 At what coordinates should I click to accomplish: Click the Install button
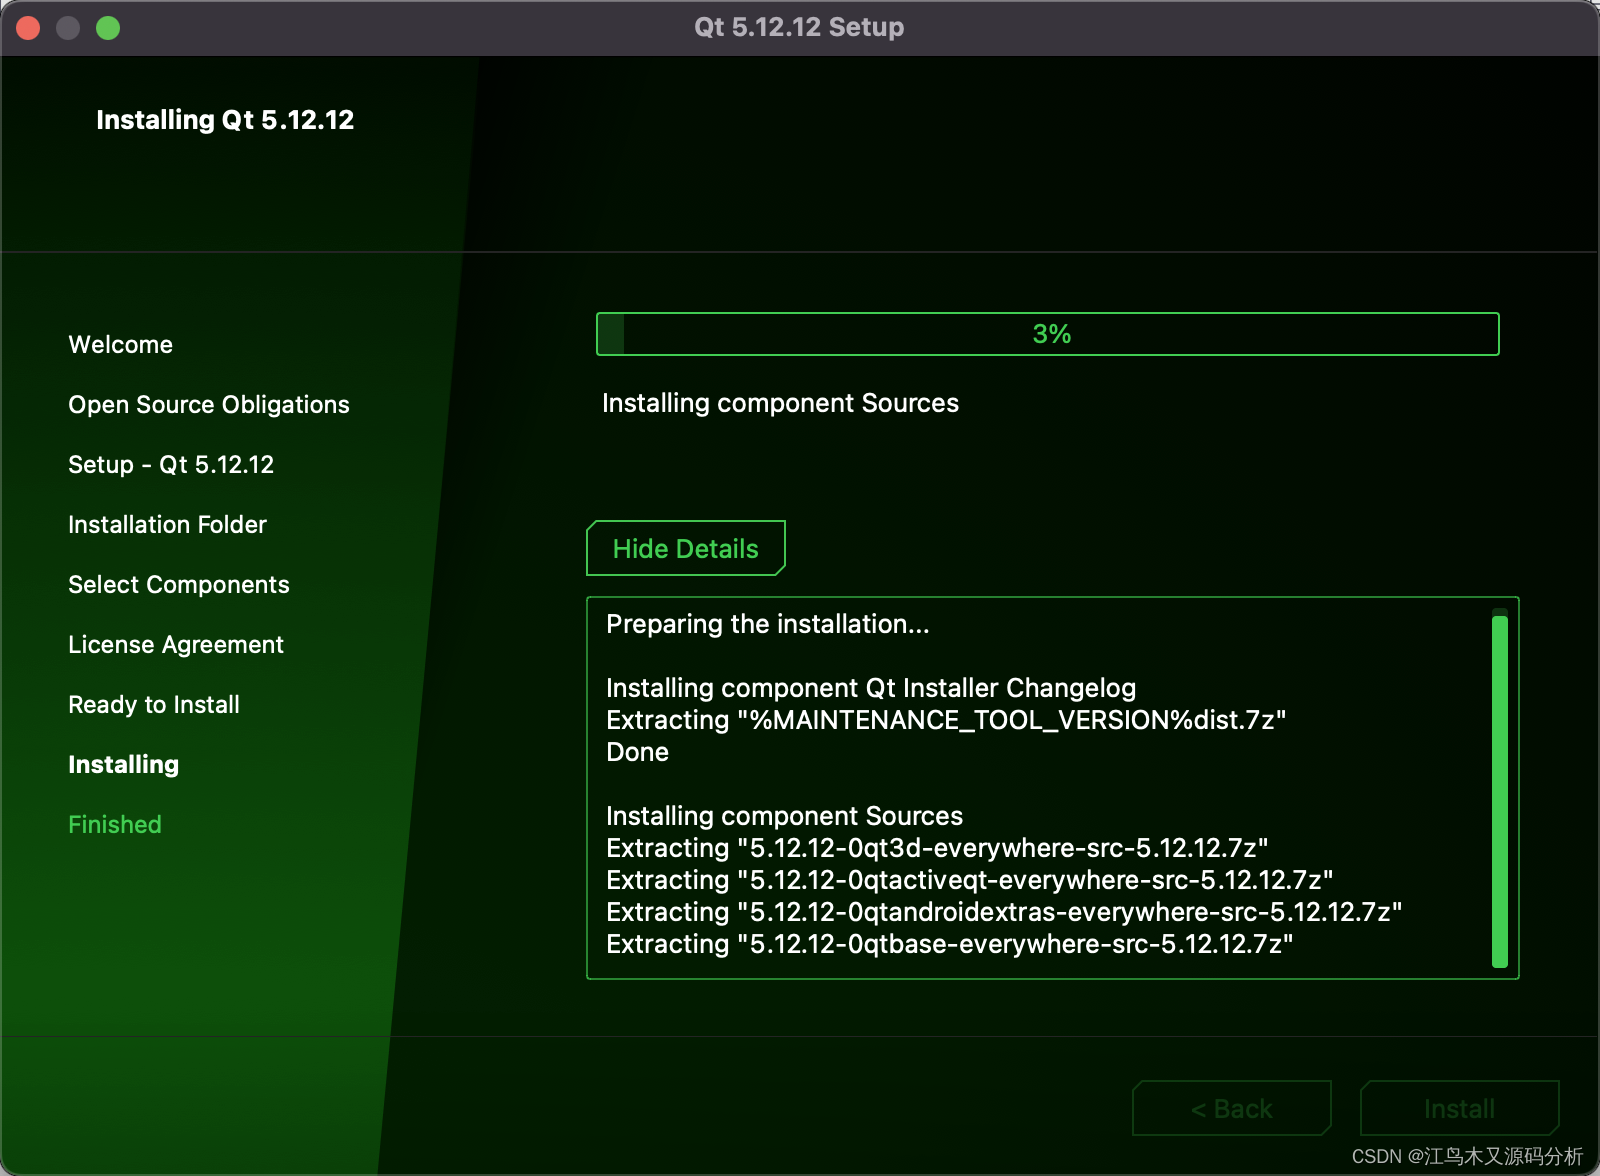1458,1108
